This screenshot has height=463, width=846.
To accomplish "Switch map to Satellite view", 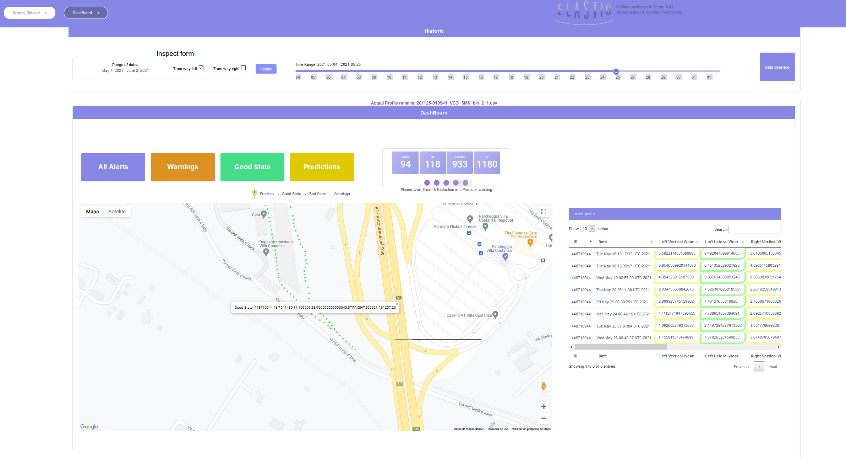I will click(x=118, y=211).
